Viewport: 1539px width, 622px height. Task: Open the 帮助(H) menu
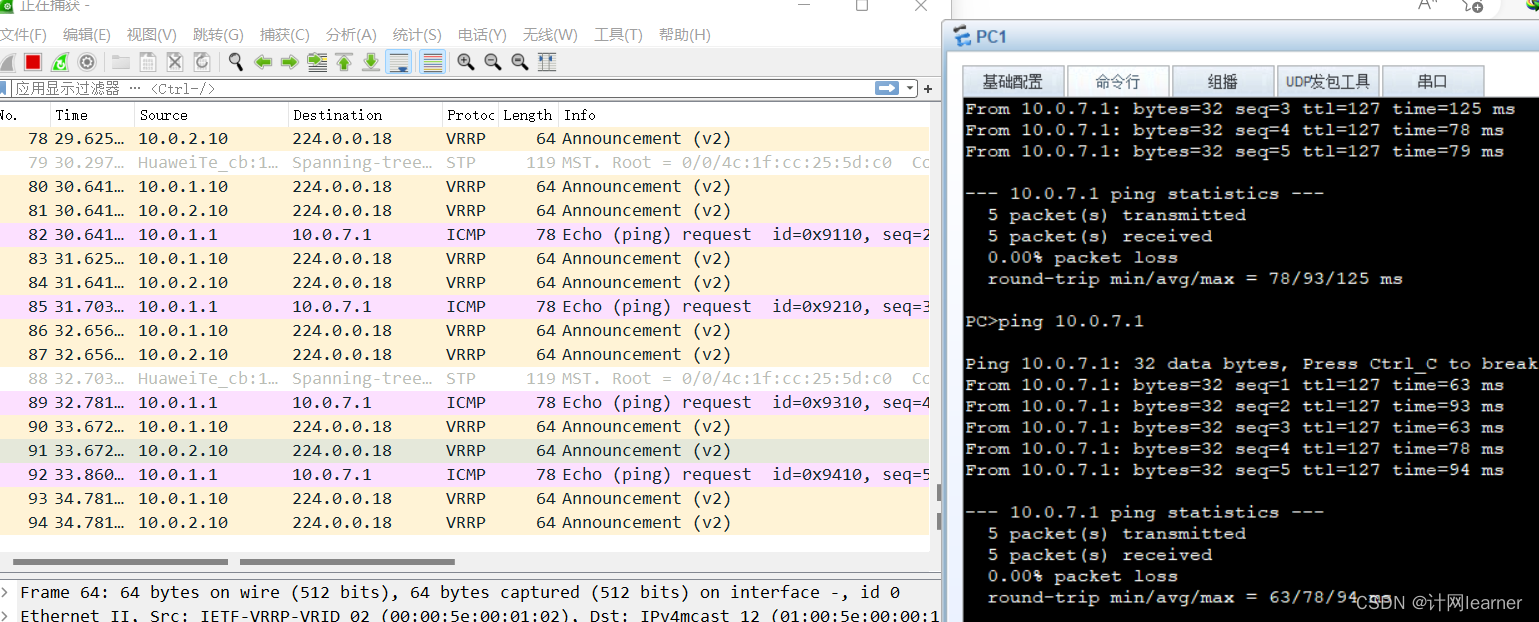[685, 35]
